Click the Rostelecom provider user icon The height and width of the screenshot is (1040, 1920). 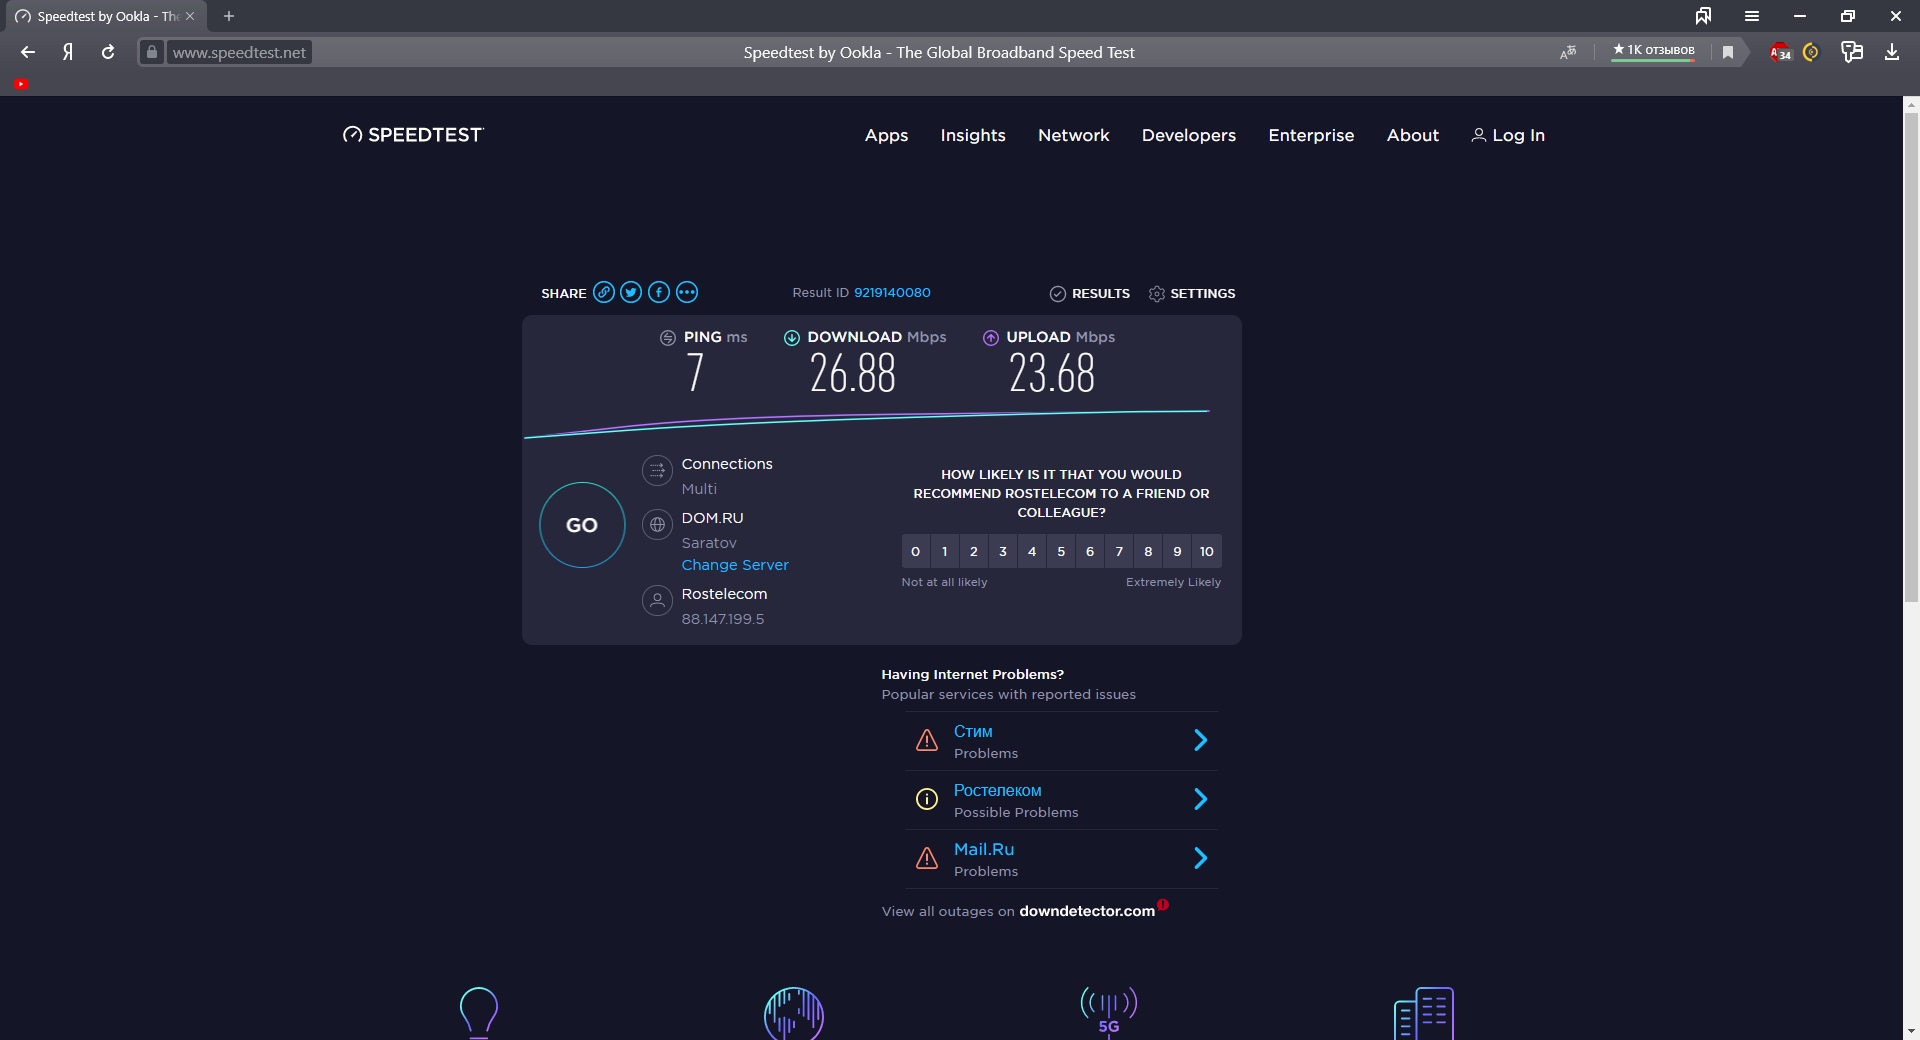(x=657, y=600)
